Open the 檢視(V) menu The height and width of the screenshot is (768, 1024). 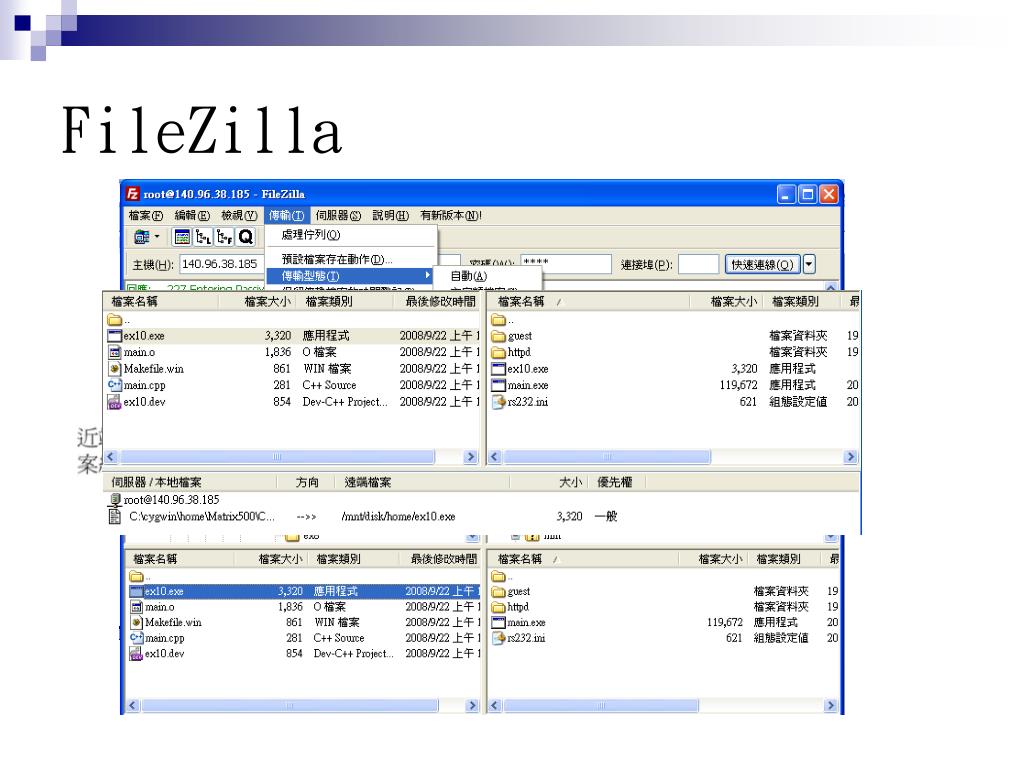tap(239, 215)
